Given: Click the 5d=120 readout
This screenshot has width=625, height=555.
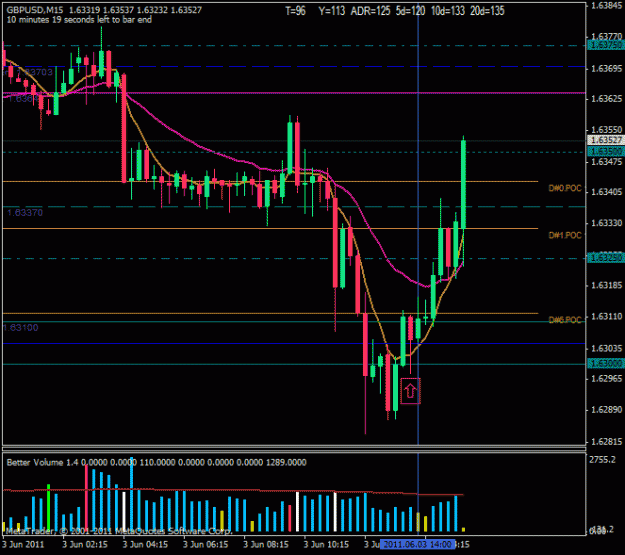Looking at the screenshot, I should point(410,11).
